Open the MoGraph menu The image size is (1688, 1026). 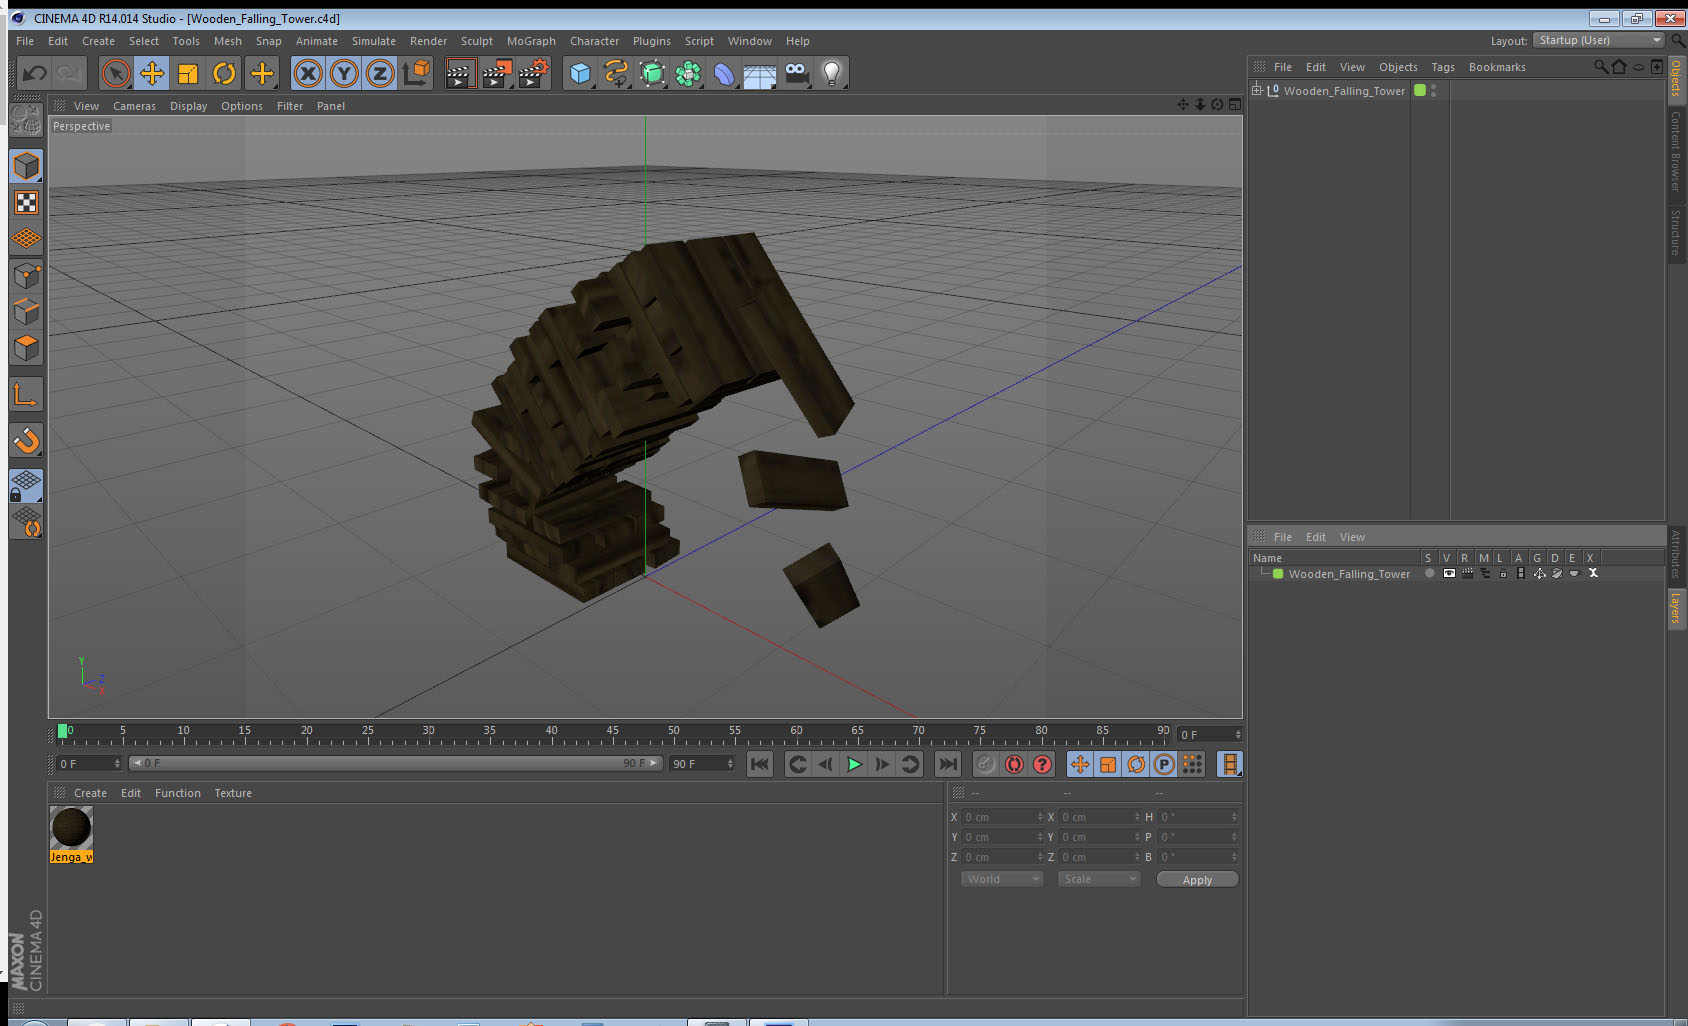click(x=531, y=41)
